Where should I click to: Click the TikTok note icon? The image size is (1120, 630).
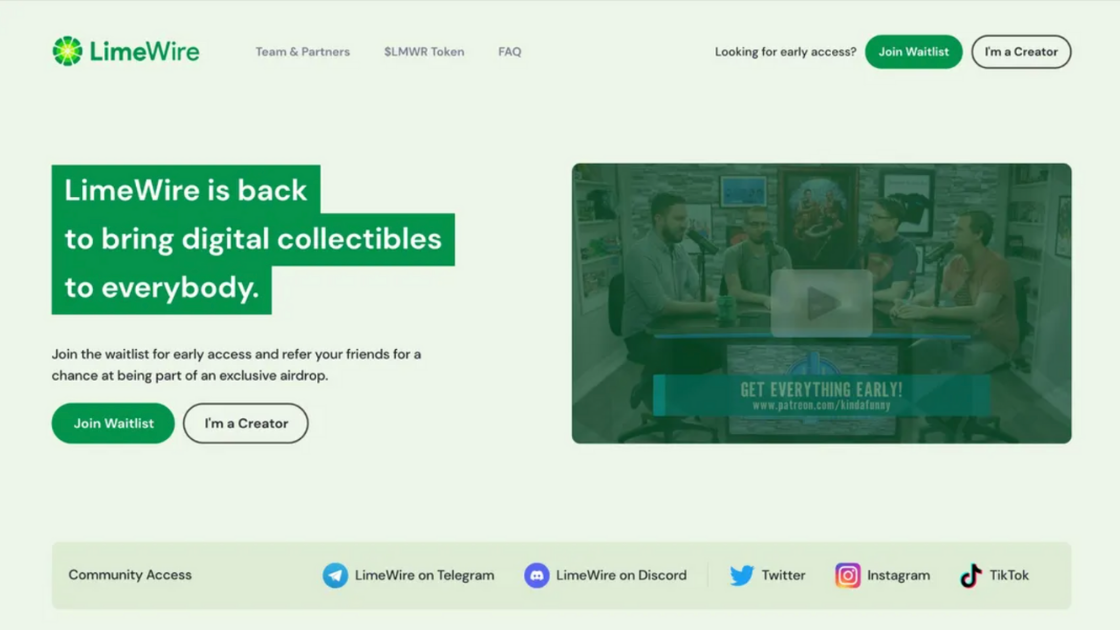coord(971,575)
